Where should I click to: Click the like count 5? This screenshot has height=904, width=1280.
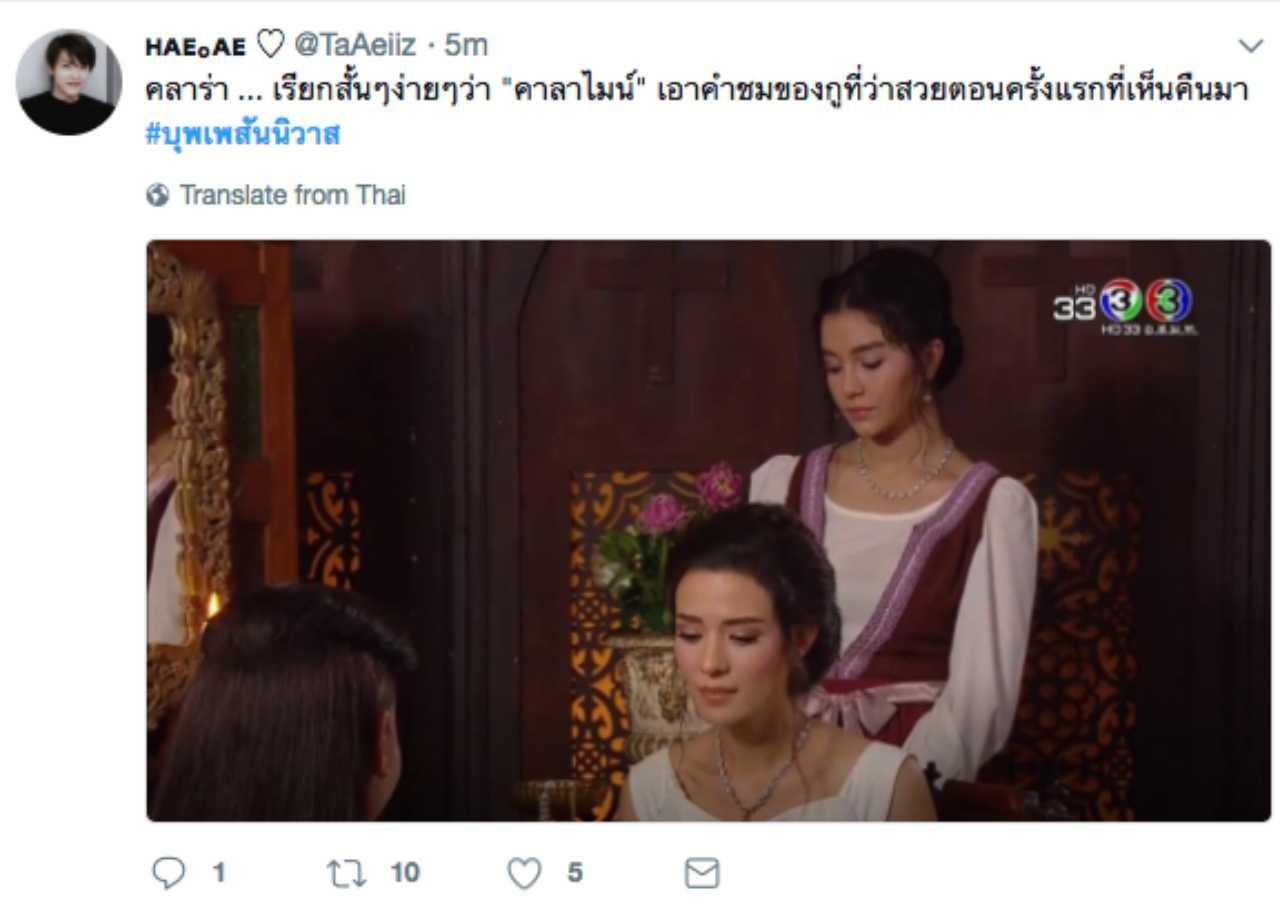[575, 873]
